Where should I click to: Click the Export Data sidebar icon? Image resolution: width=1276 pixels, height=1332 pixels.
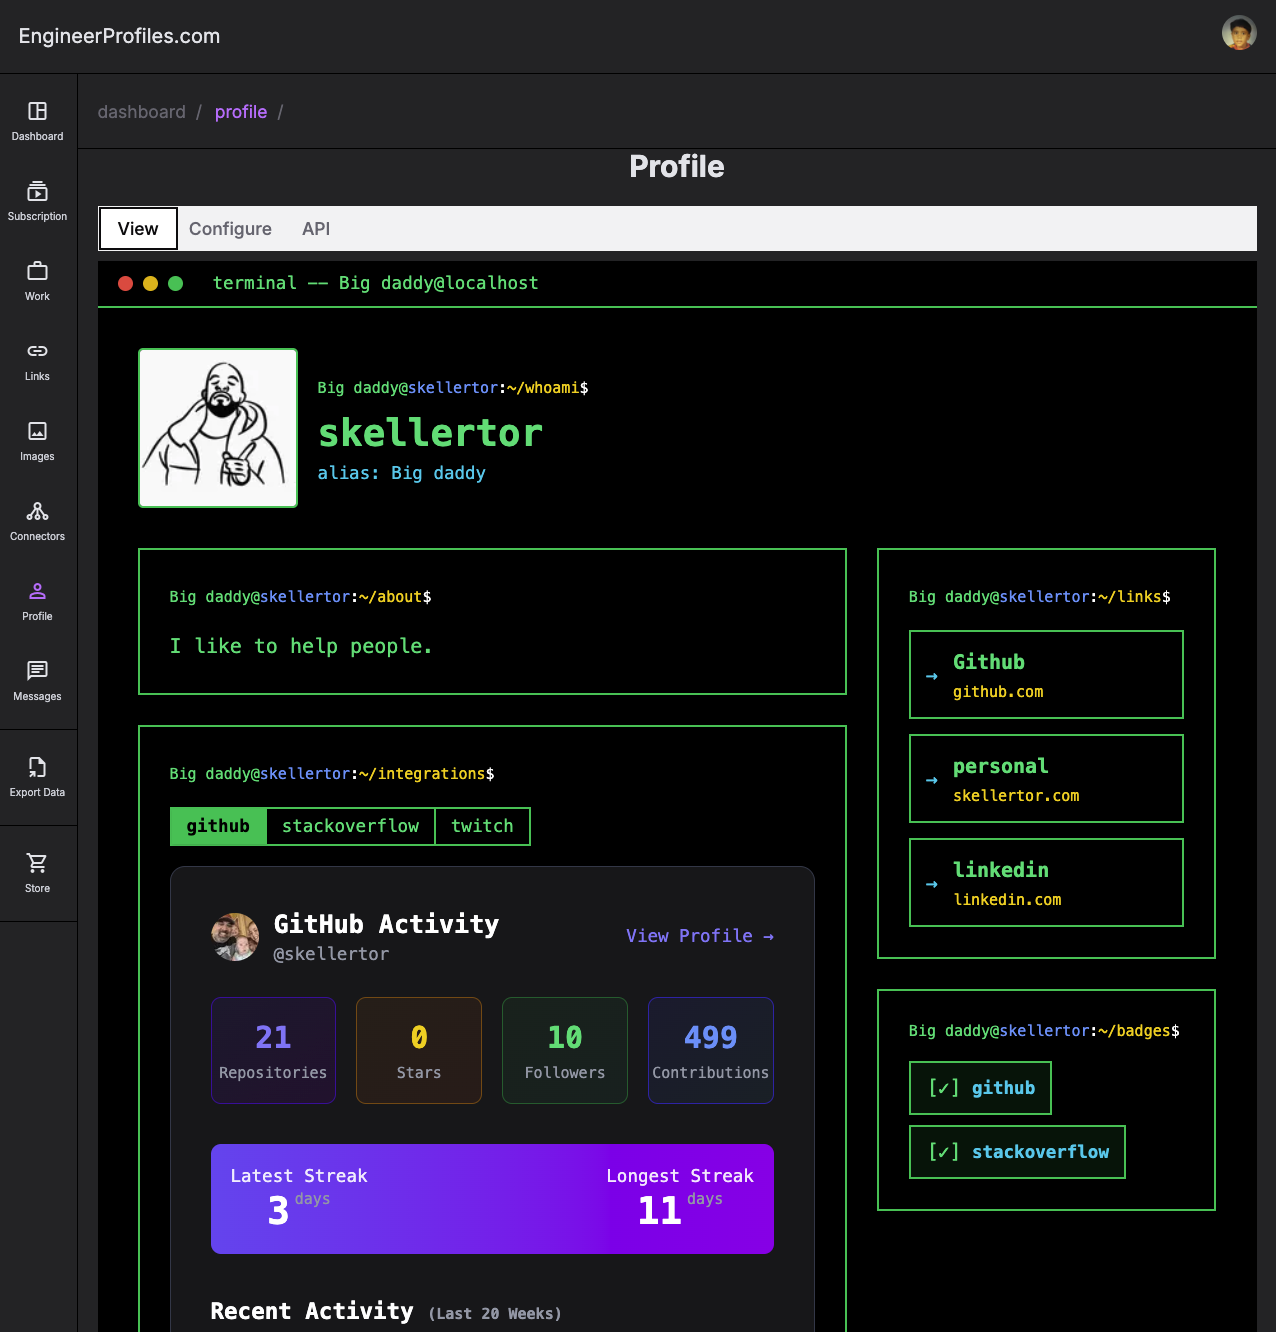[37, 766]
